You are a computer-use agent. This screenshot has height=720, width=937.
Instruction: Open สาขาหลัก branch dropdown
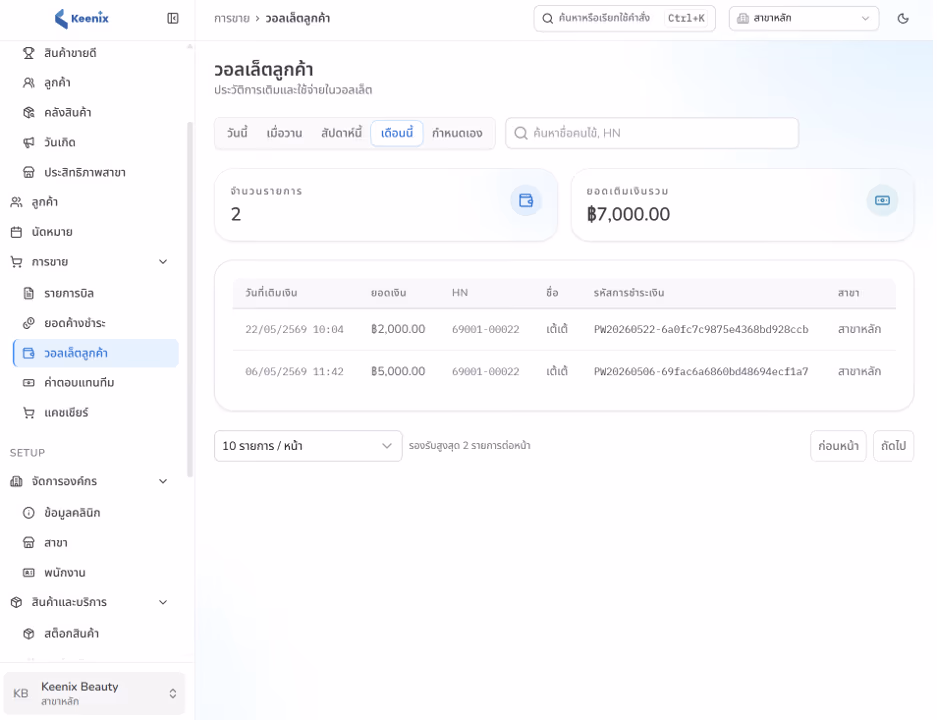804,19
